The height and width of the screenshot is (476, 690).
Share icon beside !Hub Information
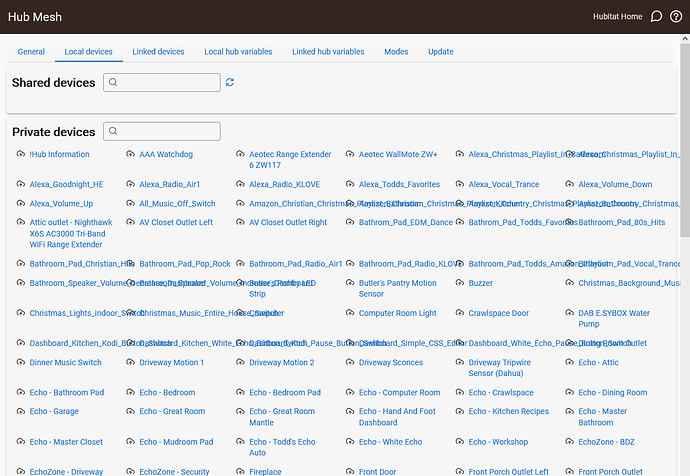[x=21, y=154]
